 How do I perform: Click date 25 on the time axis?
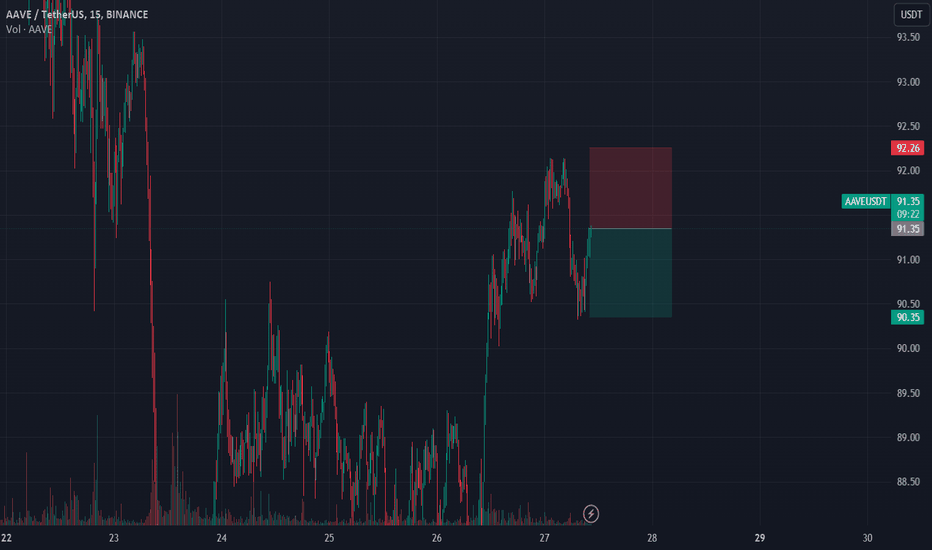click(329, 538)
